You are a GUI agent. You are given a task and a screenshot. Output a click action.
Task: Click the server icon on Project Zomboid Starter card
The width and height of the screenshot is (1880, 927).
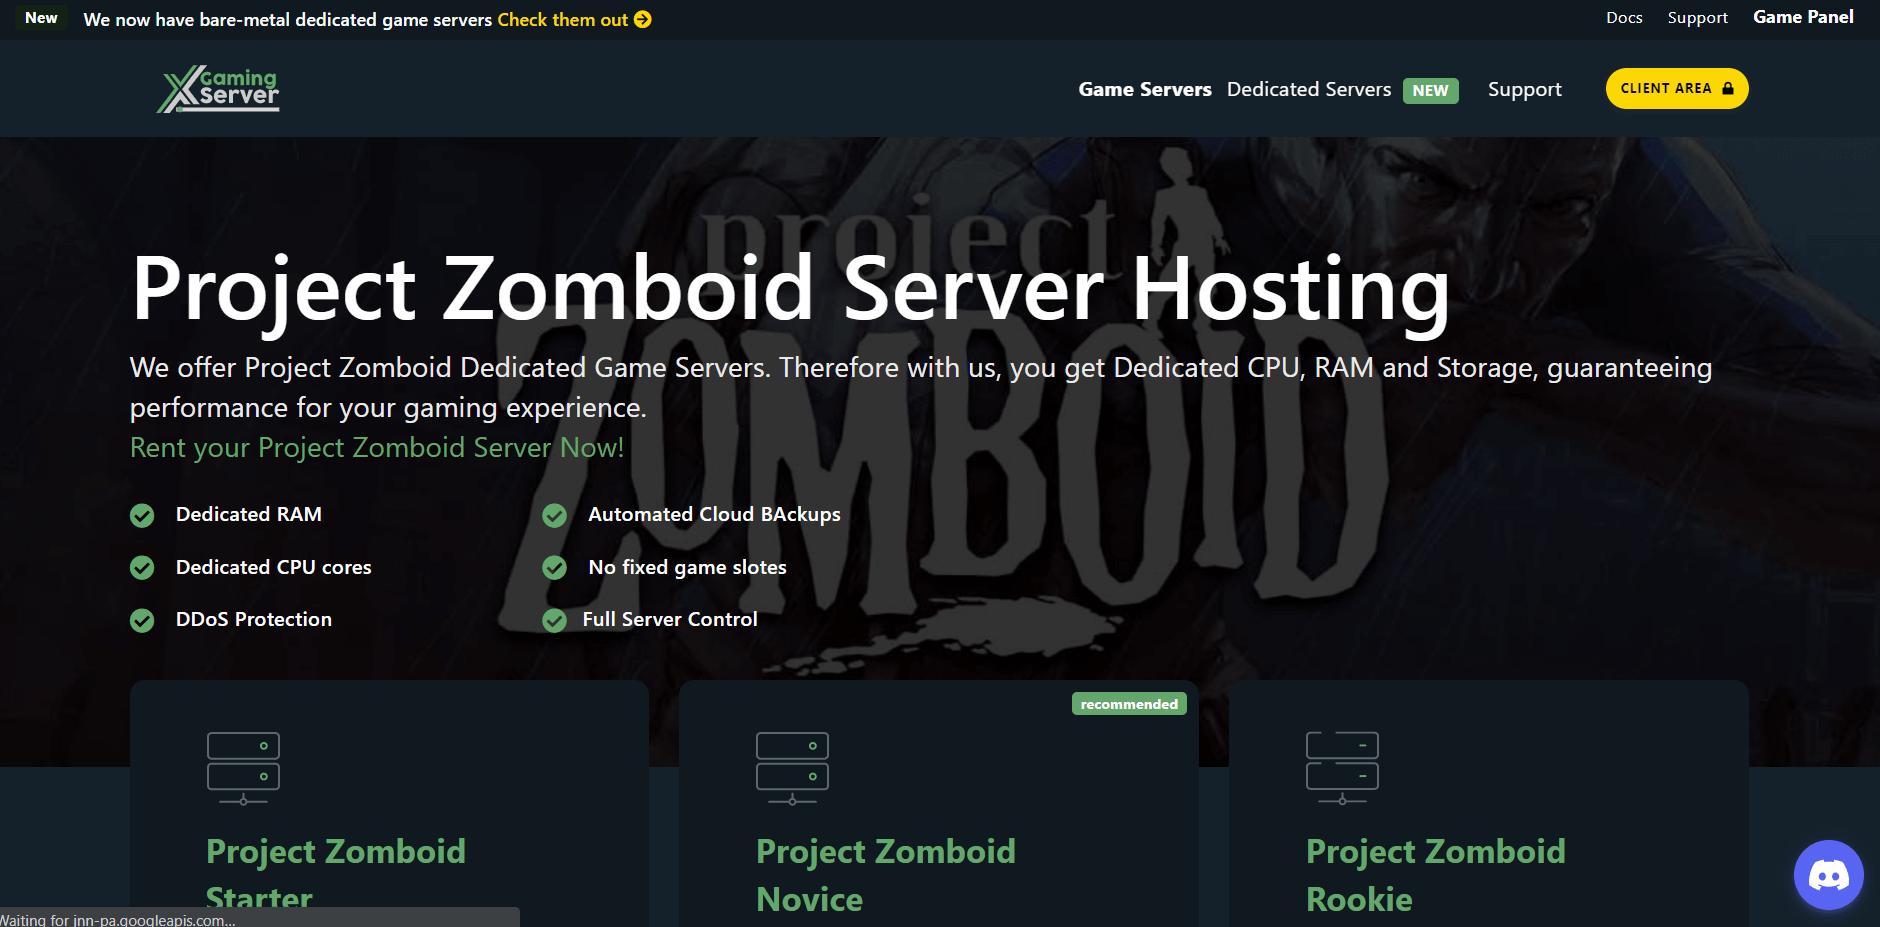click(x=243, y=767)
